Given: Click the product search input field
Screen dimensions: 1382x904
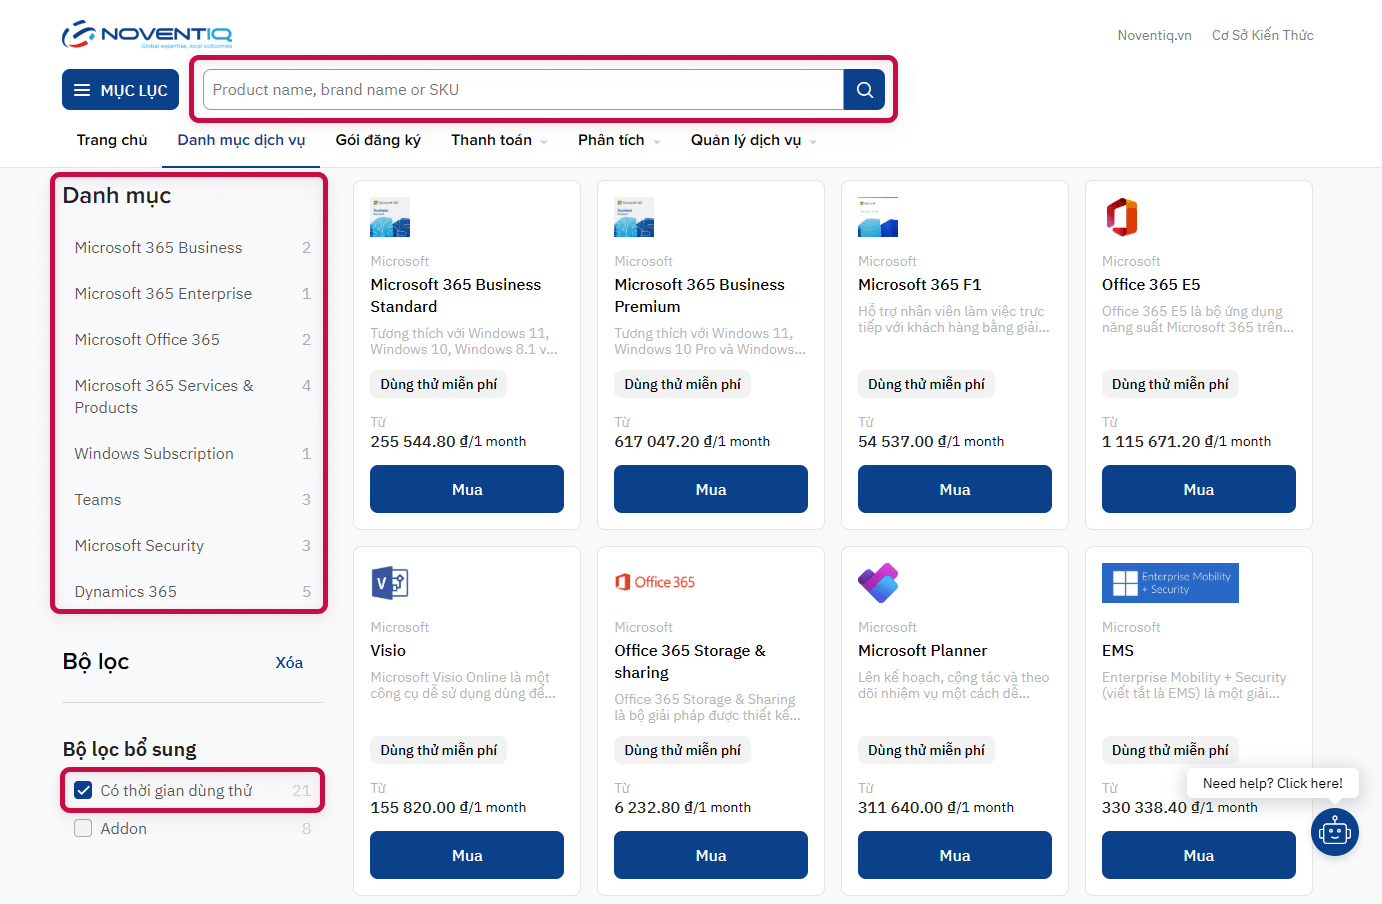Looking at the screenshot, I should 523,90.
